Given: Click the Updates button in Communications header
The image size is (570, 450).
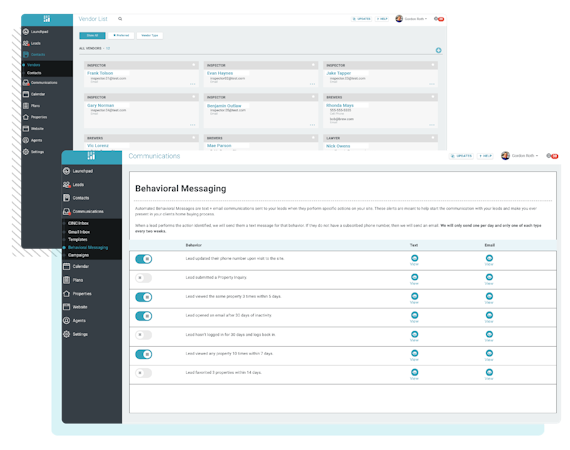Looking at the screenshot, I should pos(461,156).
